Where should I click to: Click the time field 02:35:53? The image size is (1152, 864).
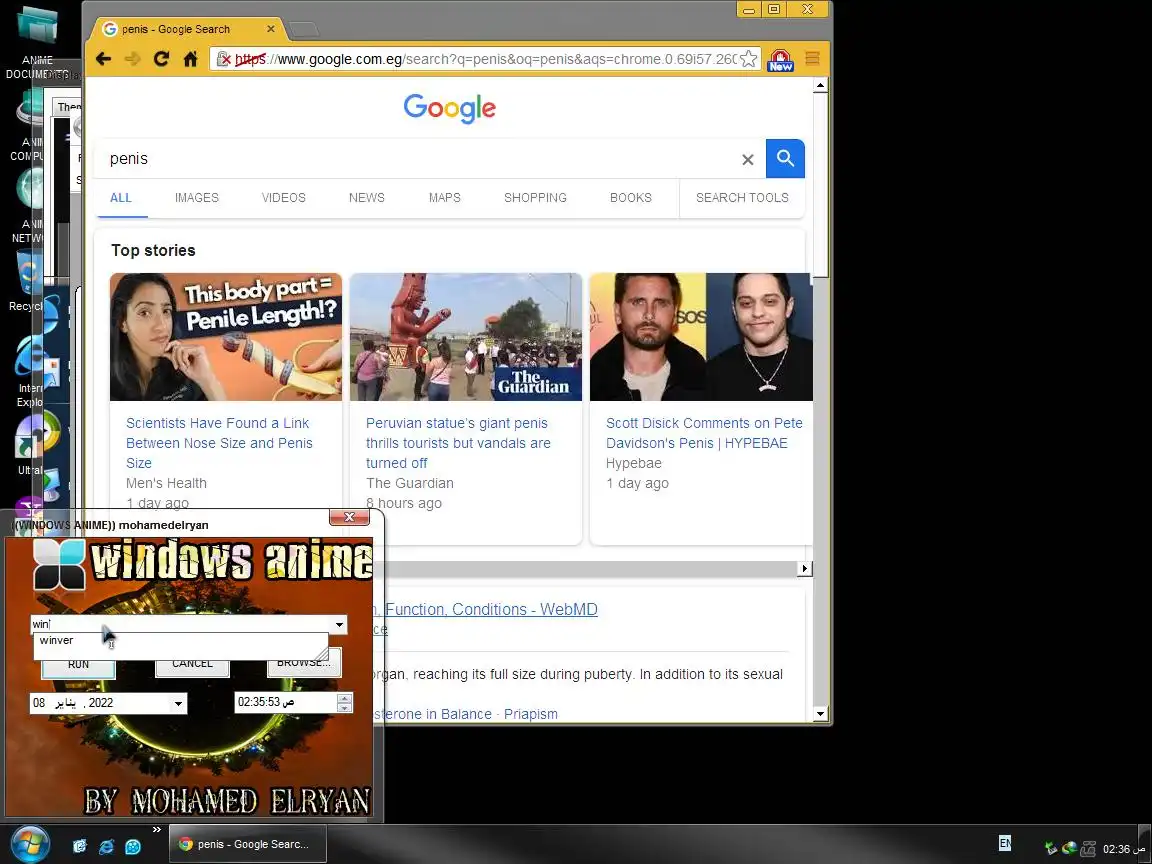tap(285, 702)
